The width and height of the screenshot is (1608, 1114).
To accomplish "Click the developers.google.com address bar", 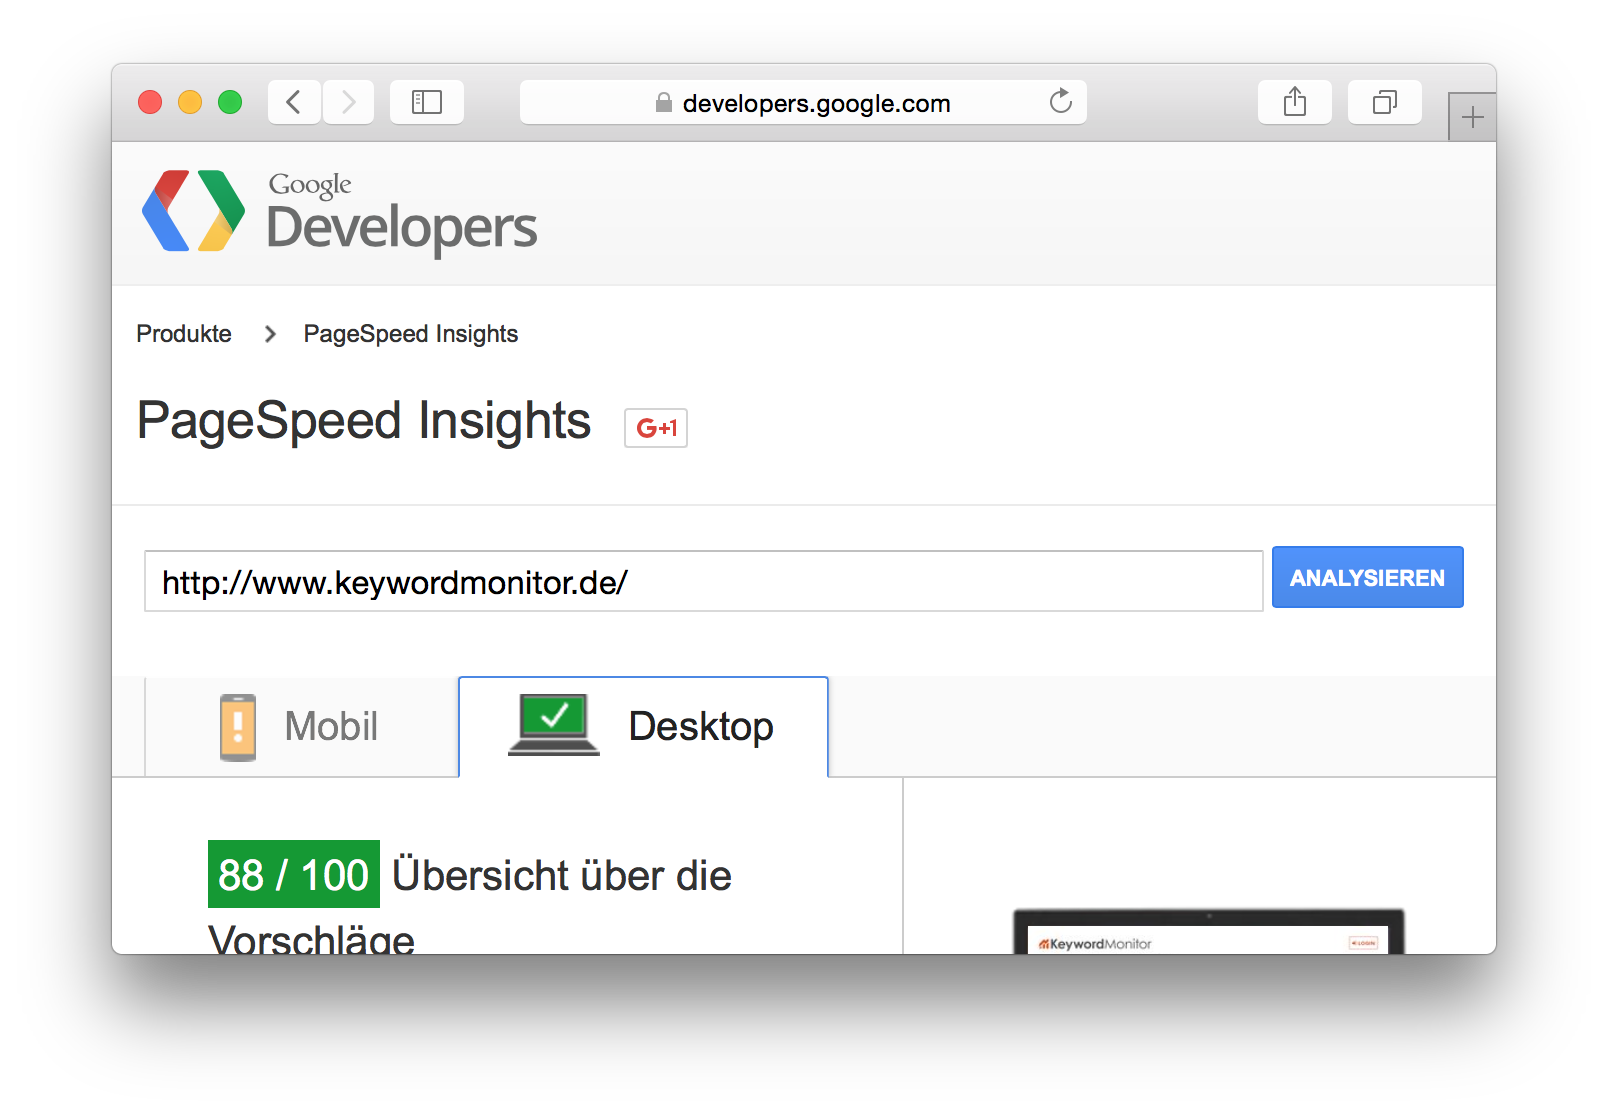I will [x=803, y=102].
